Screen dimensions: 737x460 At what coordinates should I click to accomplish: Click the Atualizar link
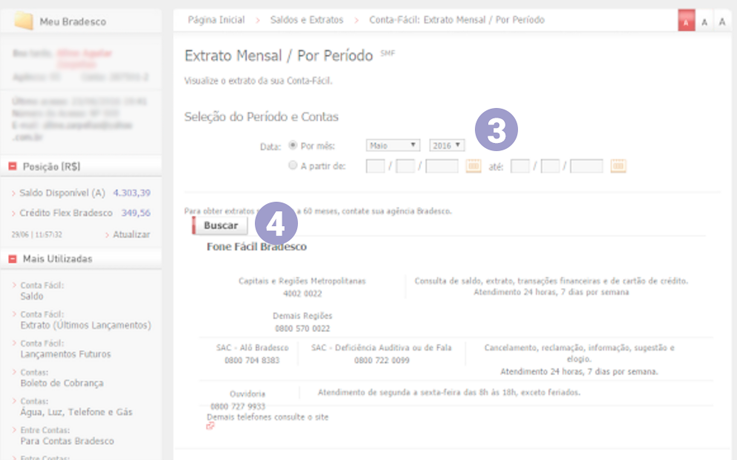tap(131, 234)
